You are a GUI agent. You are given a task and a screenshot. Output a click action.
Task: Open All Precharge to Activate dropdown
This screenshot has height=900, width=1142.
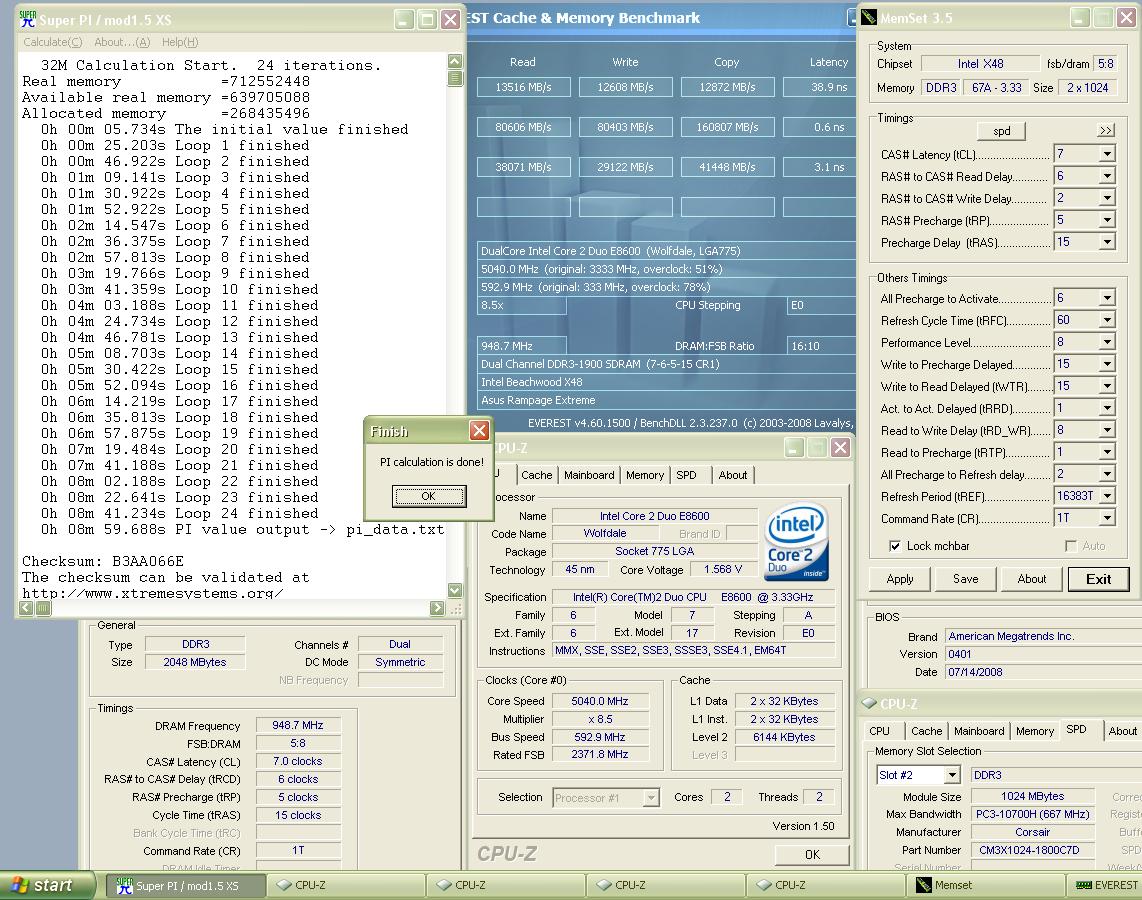pyautogui.click(x=1107, y=298)
